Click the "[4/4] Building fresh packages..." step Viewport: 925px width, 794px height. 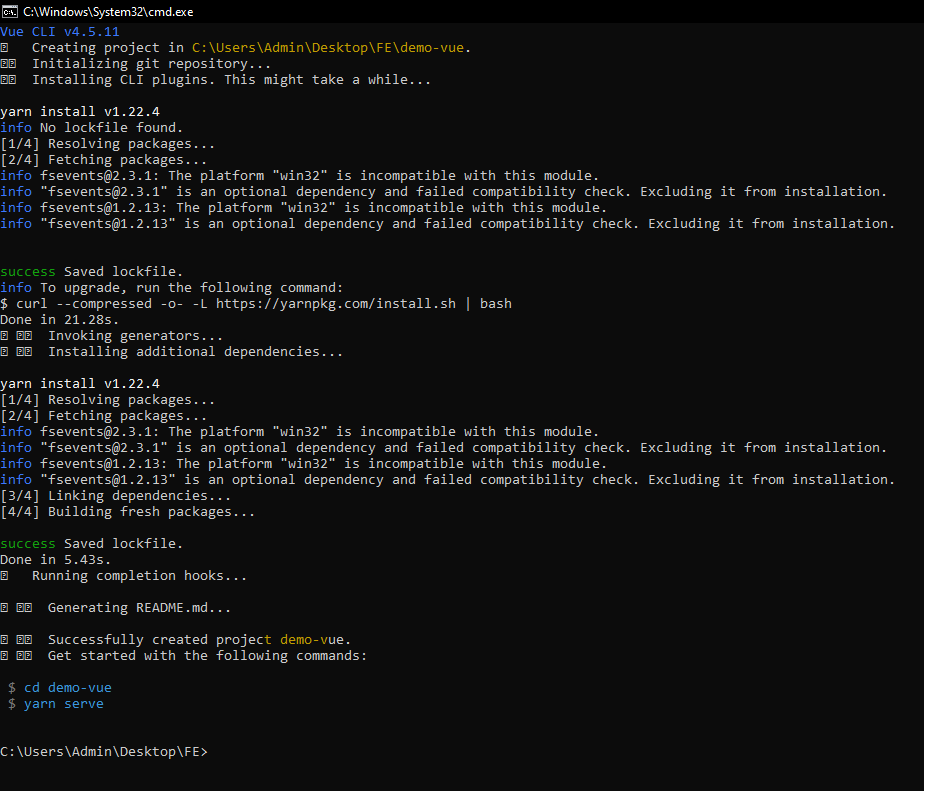pyautogui.click(x=128, y=512)
